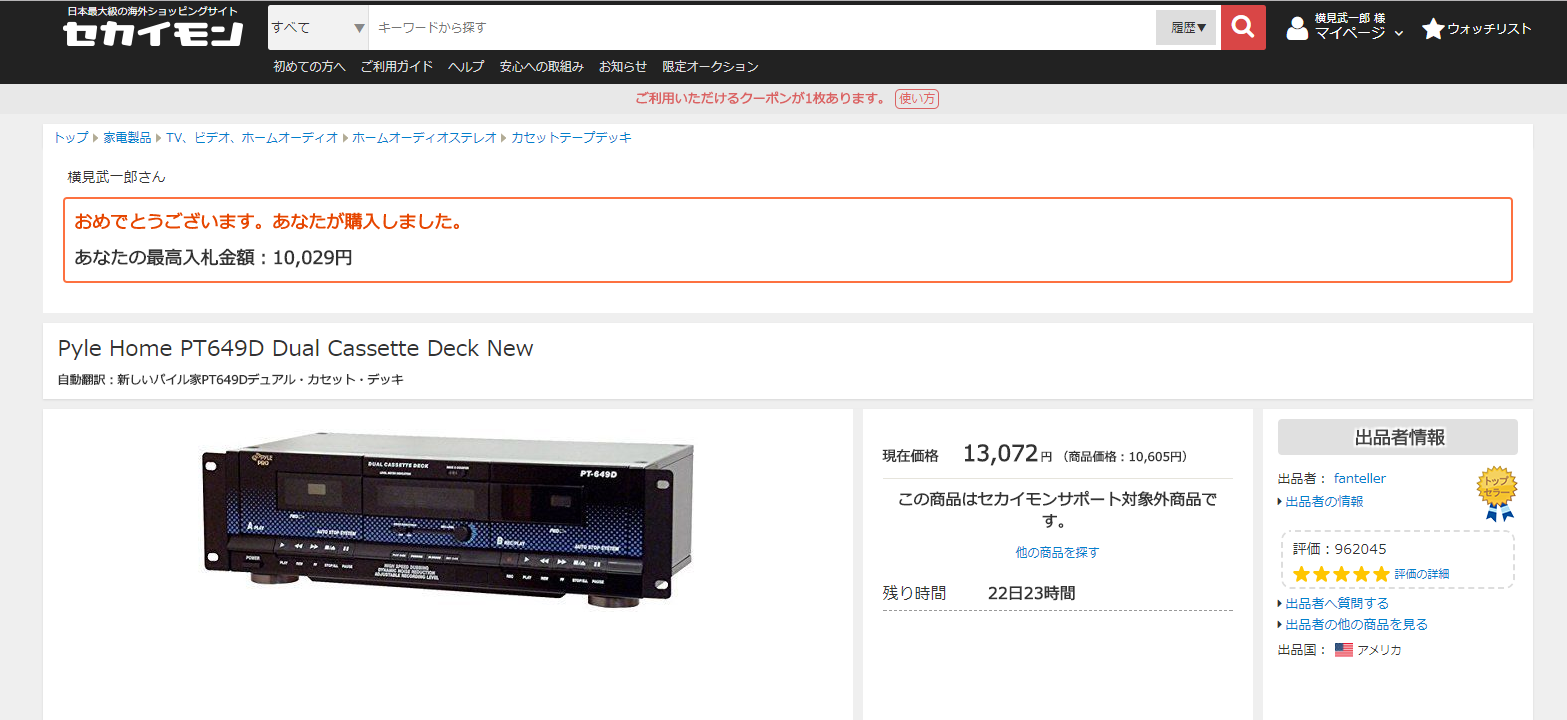Open the すべて category dropdown
This screenshot has width=1567, height=720.
coord(318,27)
